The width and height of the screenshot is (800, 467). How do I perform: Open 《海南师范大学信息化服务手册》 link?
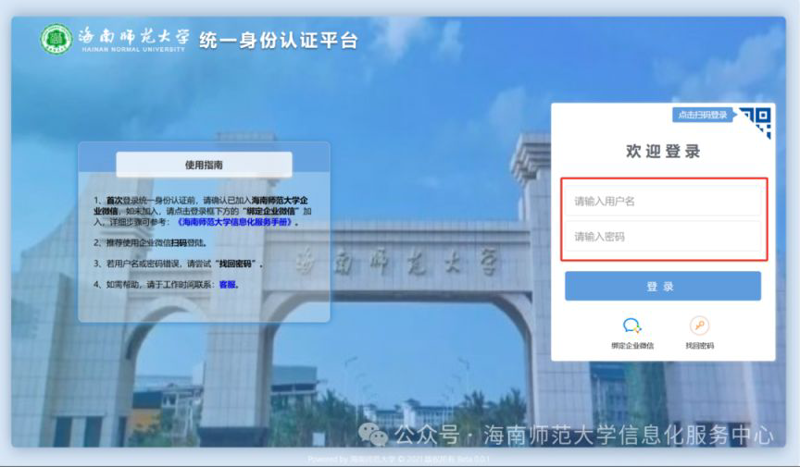[236, 222]
